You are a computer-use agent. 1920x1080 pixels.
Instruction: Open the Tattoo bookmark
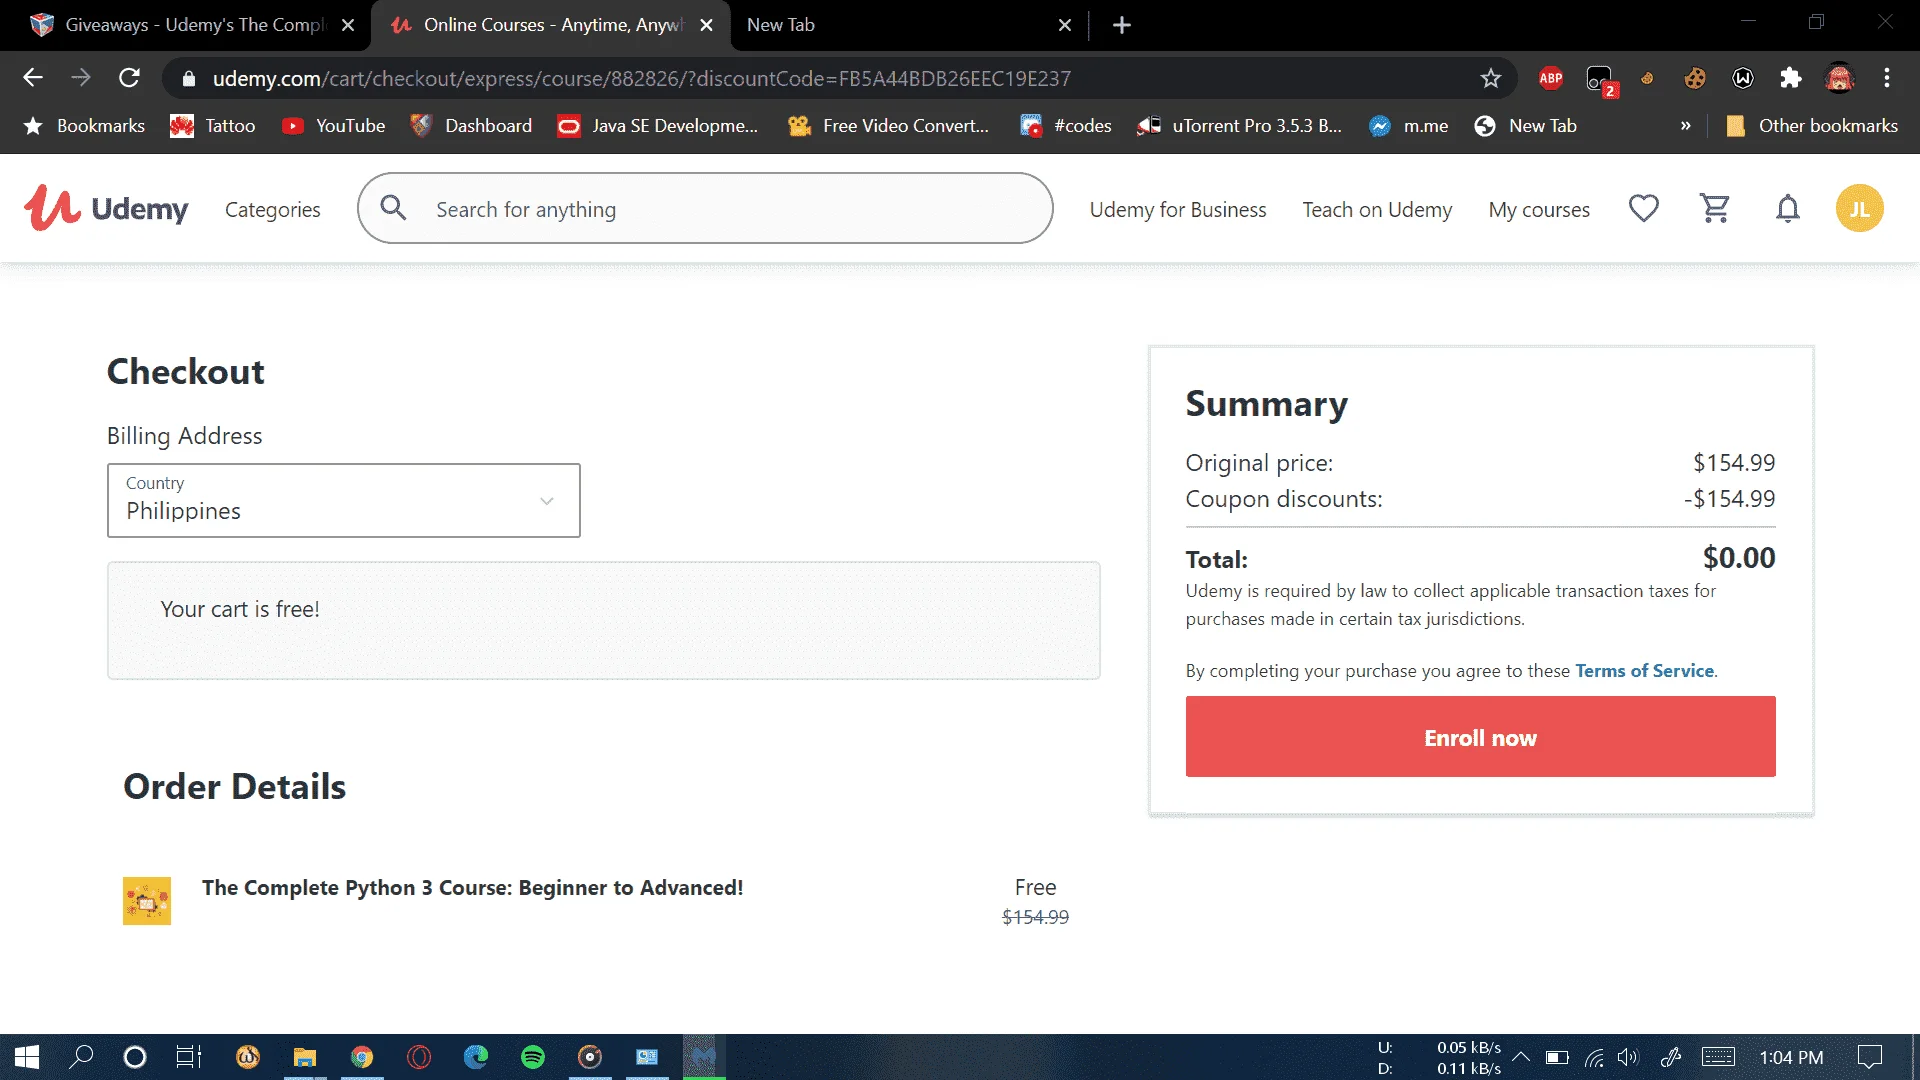pyautogui.click(x=213, y=126)
